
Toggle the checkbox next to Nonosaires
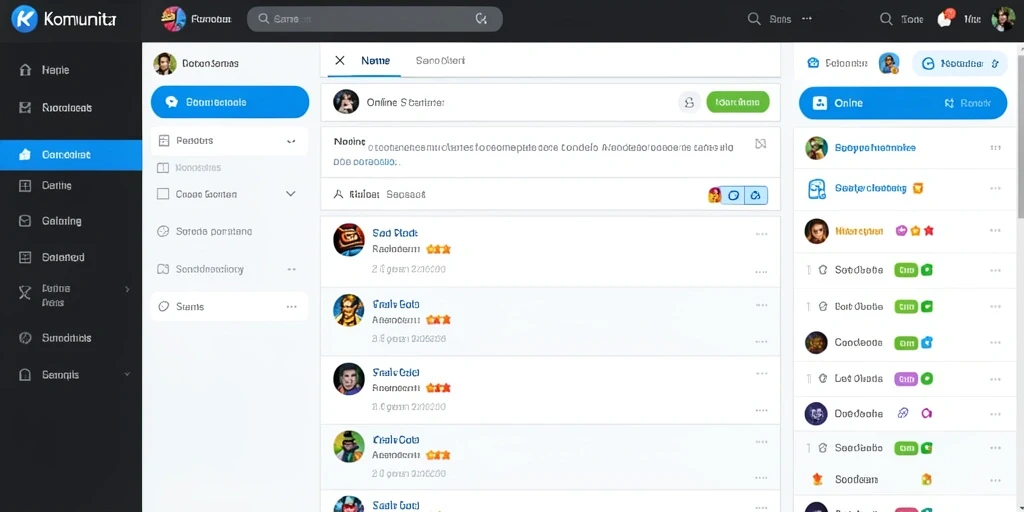click(163, 168)
